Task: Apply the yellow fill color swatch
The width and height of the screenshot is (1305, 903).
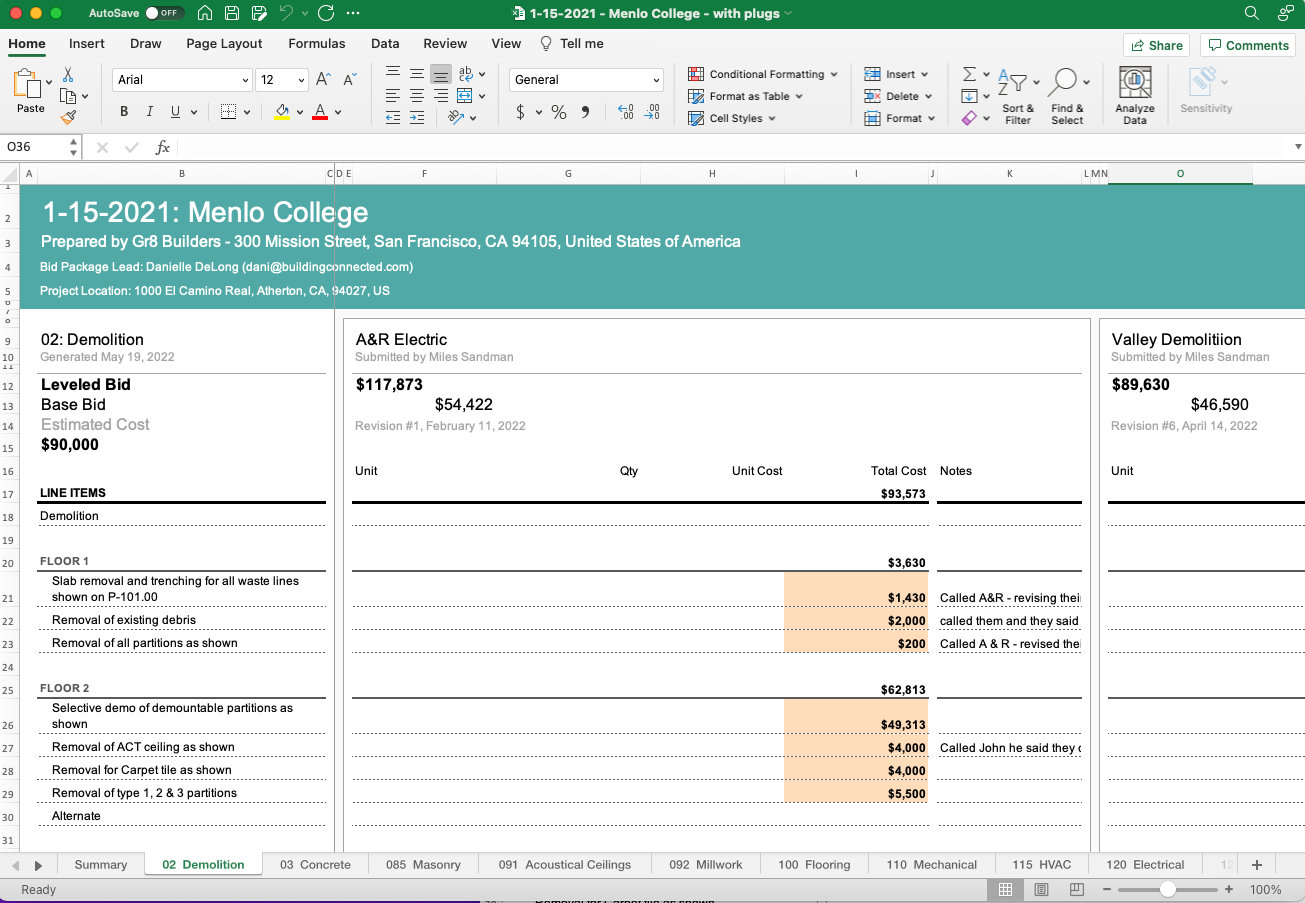Action: pos(282,112)
